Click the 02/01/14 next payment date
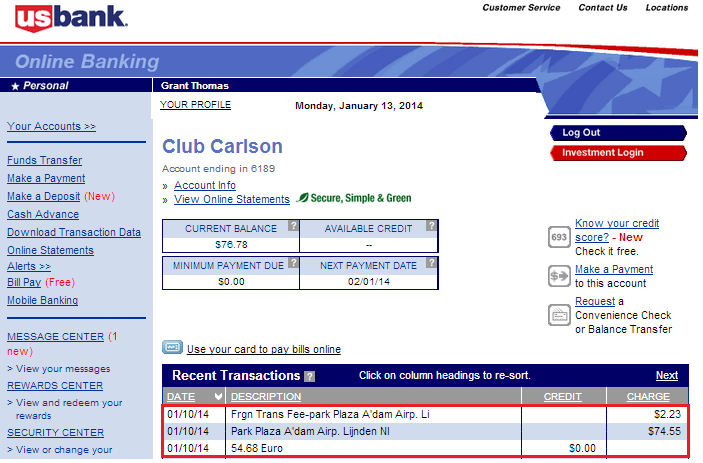Screen dimensions: 703x463 pos(369,282)
